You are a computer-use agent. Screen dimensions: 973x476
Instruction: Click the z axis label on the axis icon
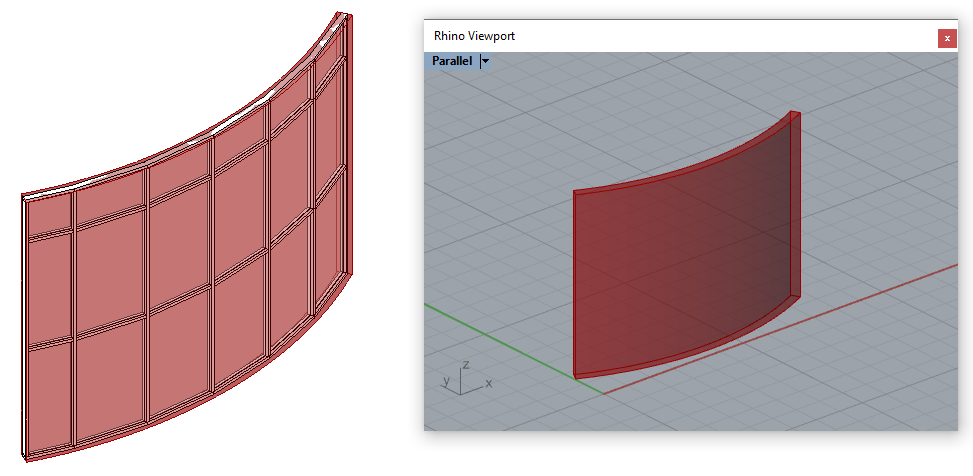[x=466, y=365]
